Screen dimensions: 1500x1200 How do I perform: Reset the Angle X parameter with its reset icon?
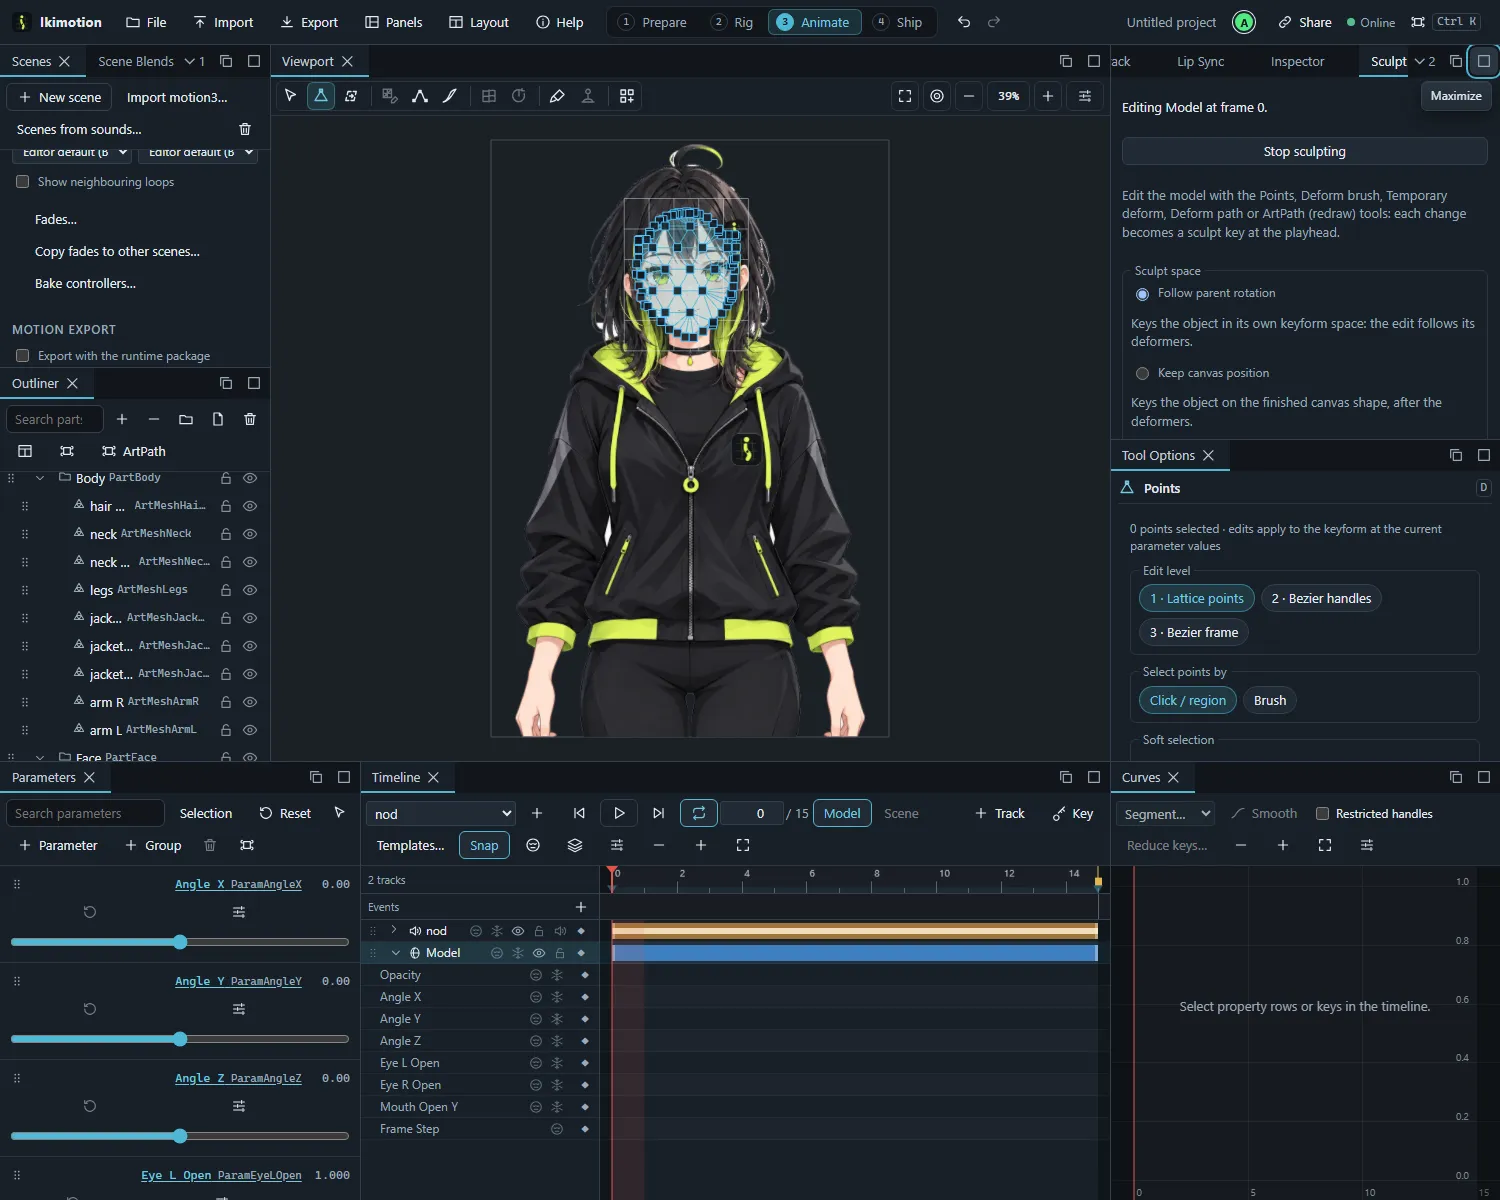(x=90, y=912)
